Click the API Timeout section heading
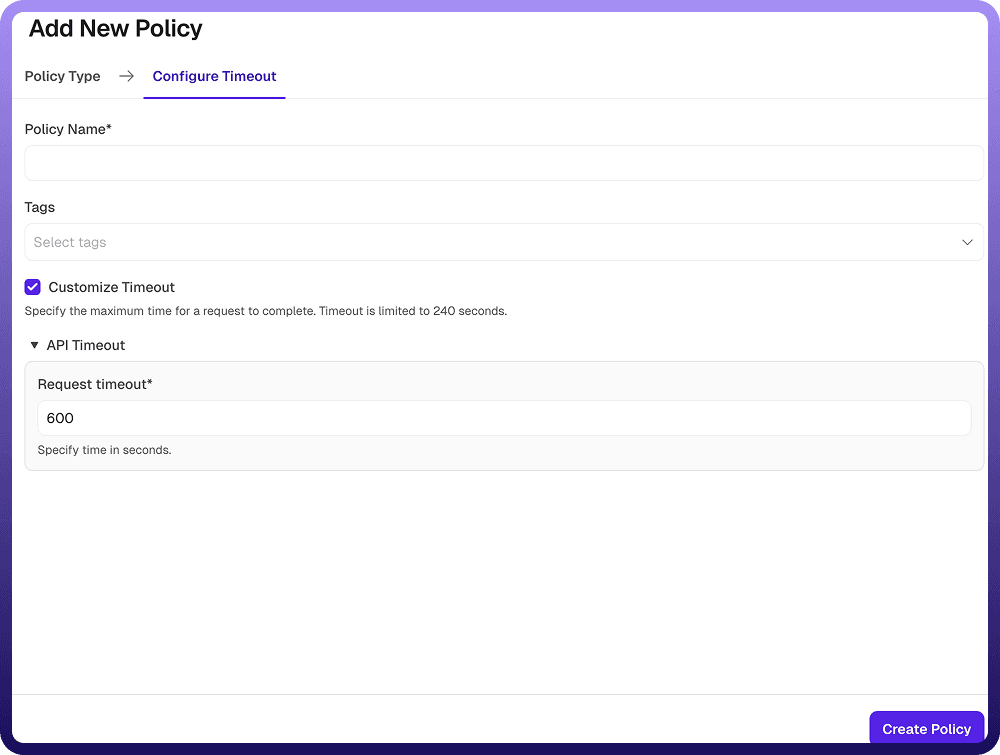Screen dimensions: 1000x755 (85, 345)
